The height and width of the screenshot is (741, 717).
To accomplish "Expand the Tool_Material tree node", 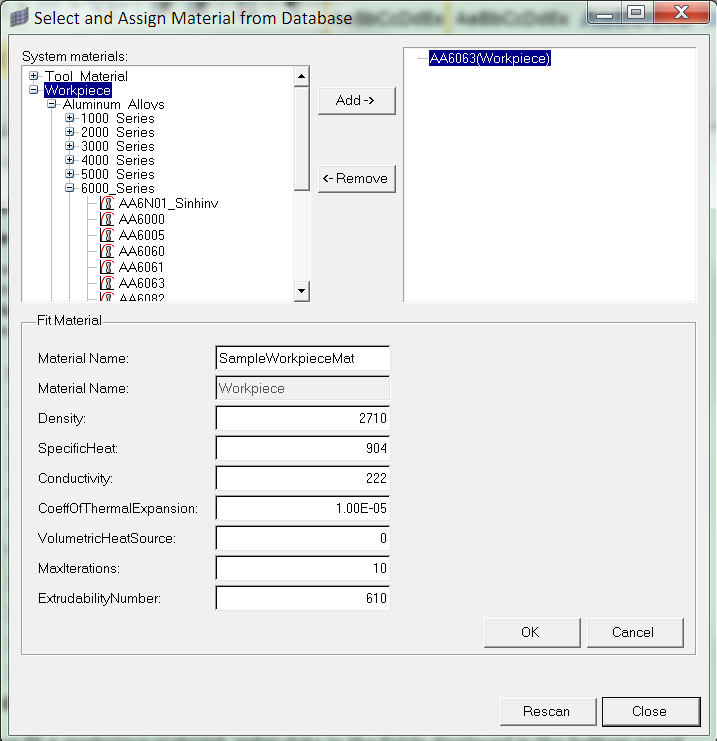I will pyautogui.click(x=34, y=76).
